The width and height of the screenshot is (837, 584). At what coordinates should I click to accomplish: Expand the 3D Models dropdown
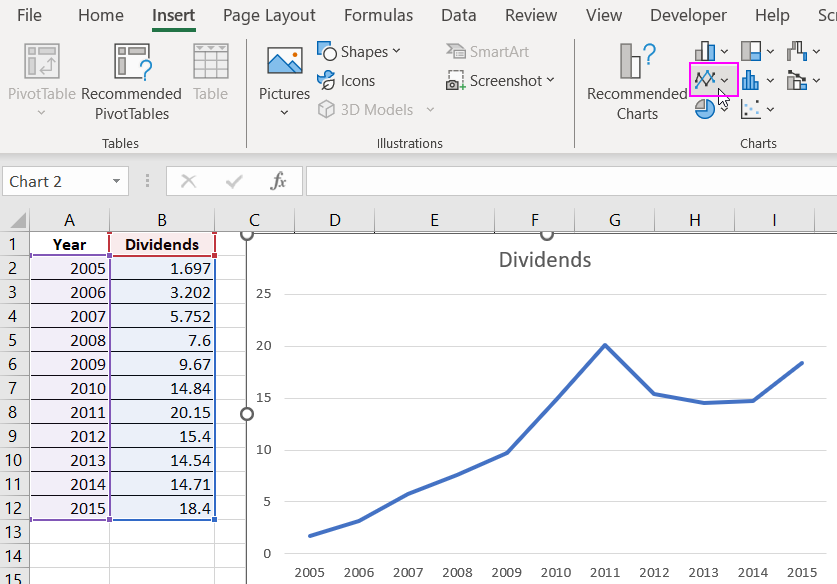coord(430,110)
